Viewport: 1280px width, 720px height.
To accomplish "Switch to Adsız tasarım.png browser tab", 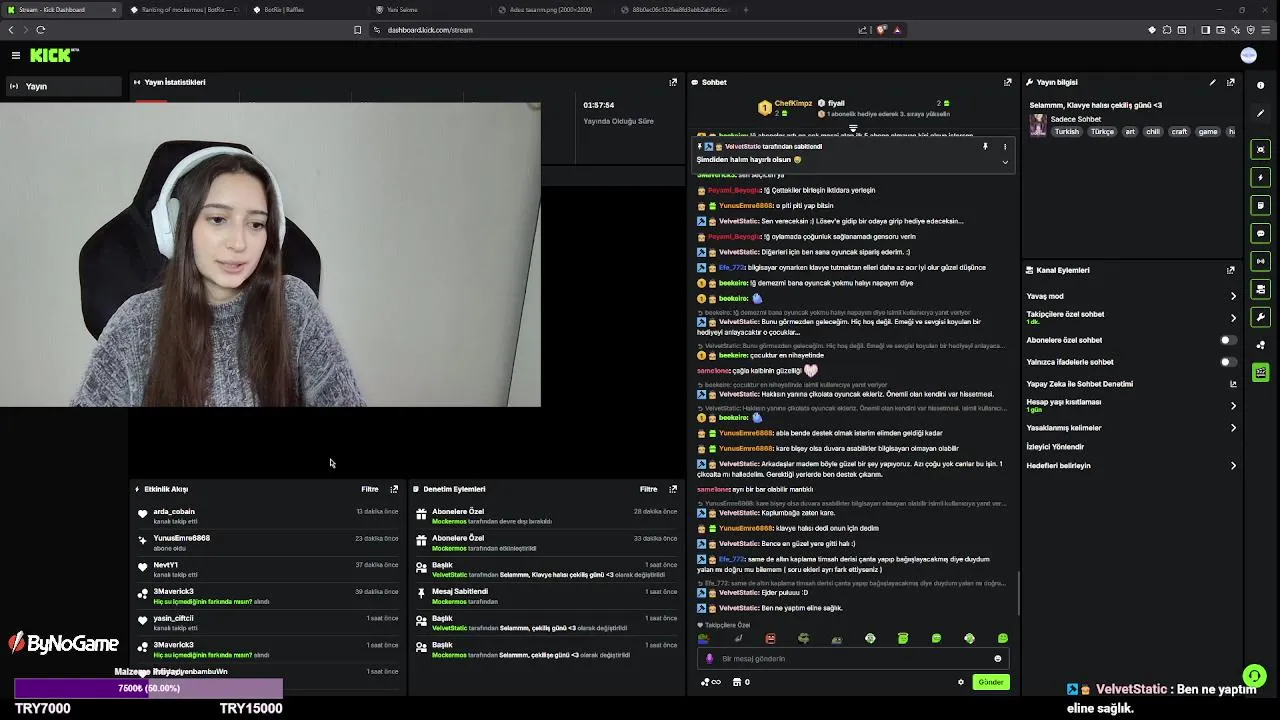I will click(x=550, y=10).
